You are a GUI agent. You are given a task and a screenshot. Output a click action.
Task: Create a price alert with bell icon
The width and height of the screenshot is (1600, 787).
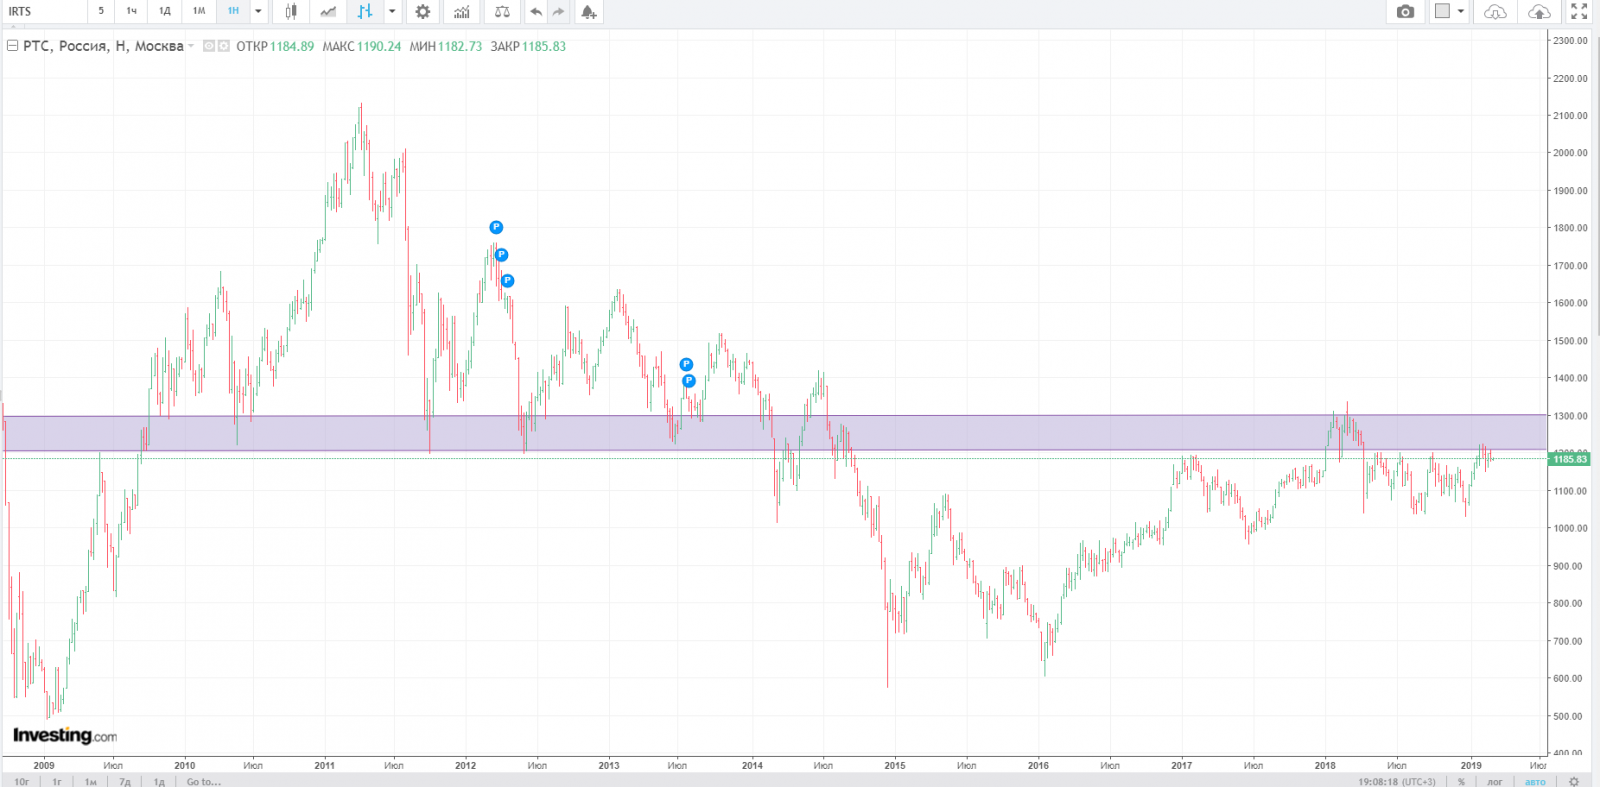pyautogui.click(x=589, y=12)
